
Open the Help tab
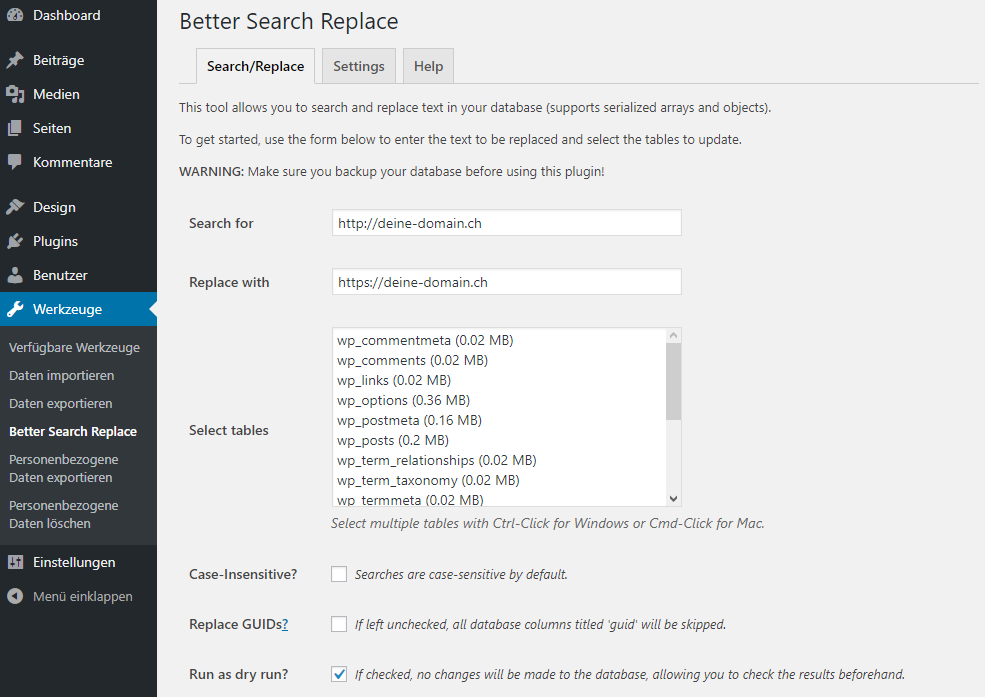428,66
